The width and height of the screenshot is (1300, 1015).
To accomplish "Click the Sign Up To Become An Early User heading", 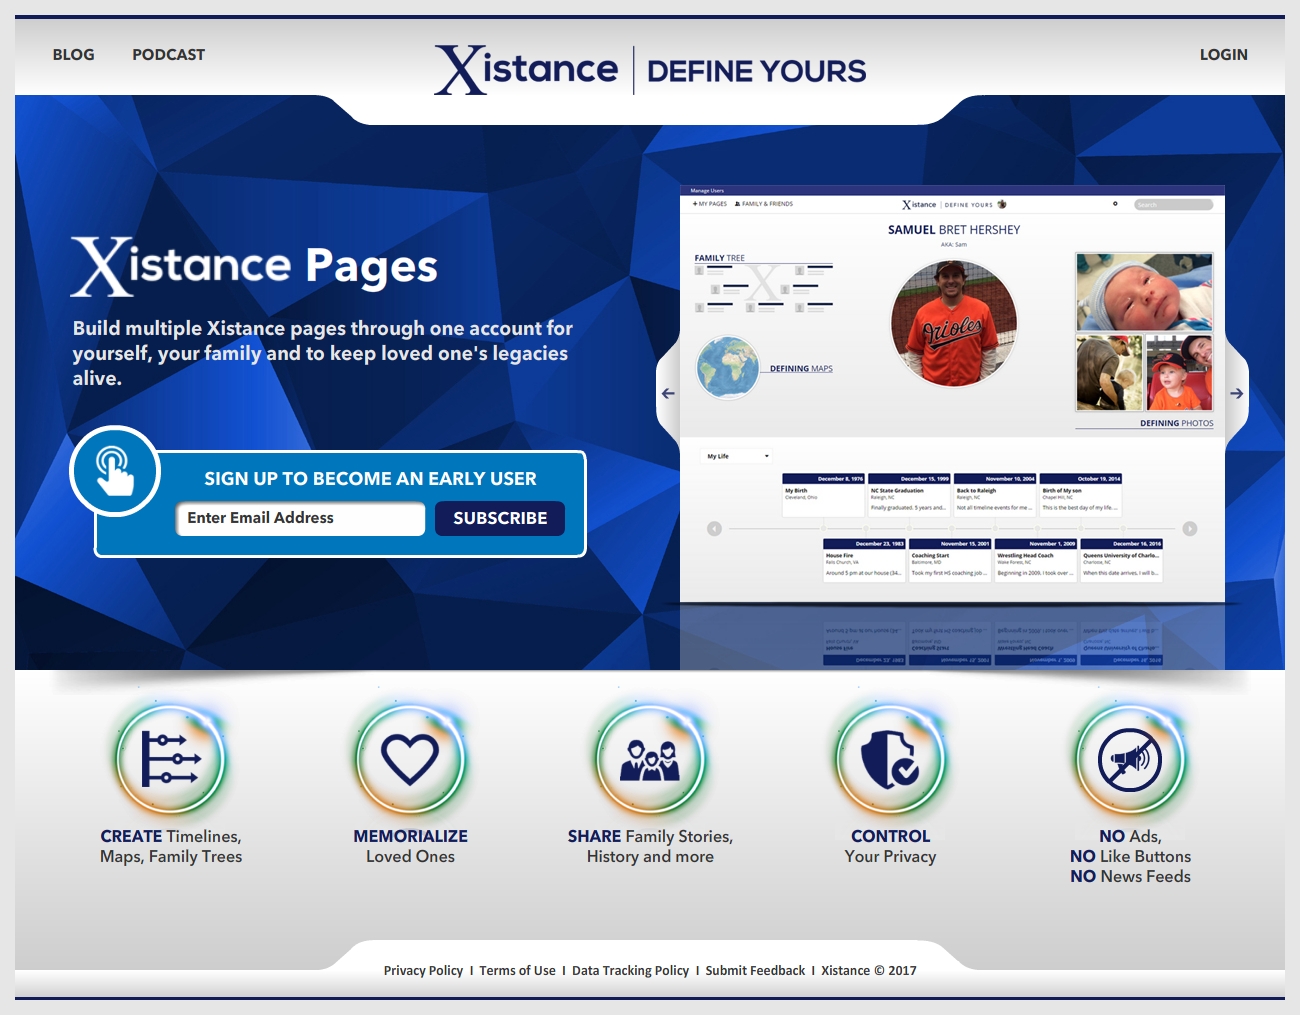I will tap(370, 479).
